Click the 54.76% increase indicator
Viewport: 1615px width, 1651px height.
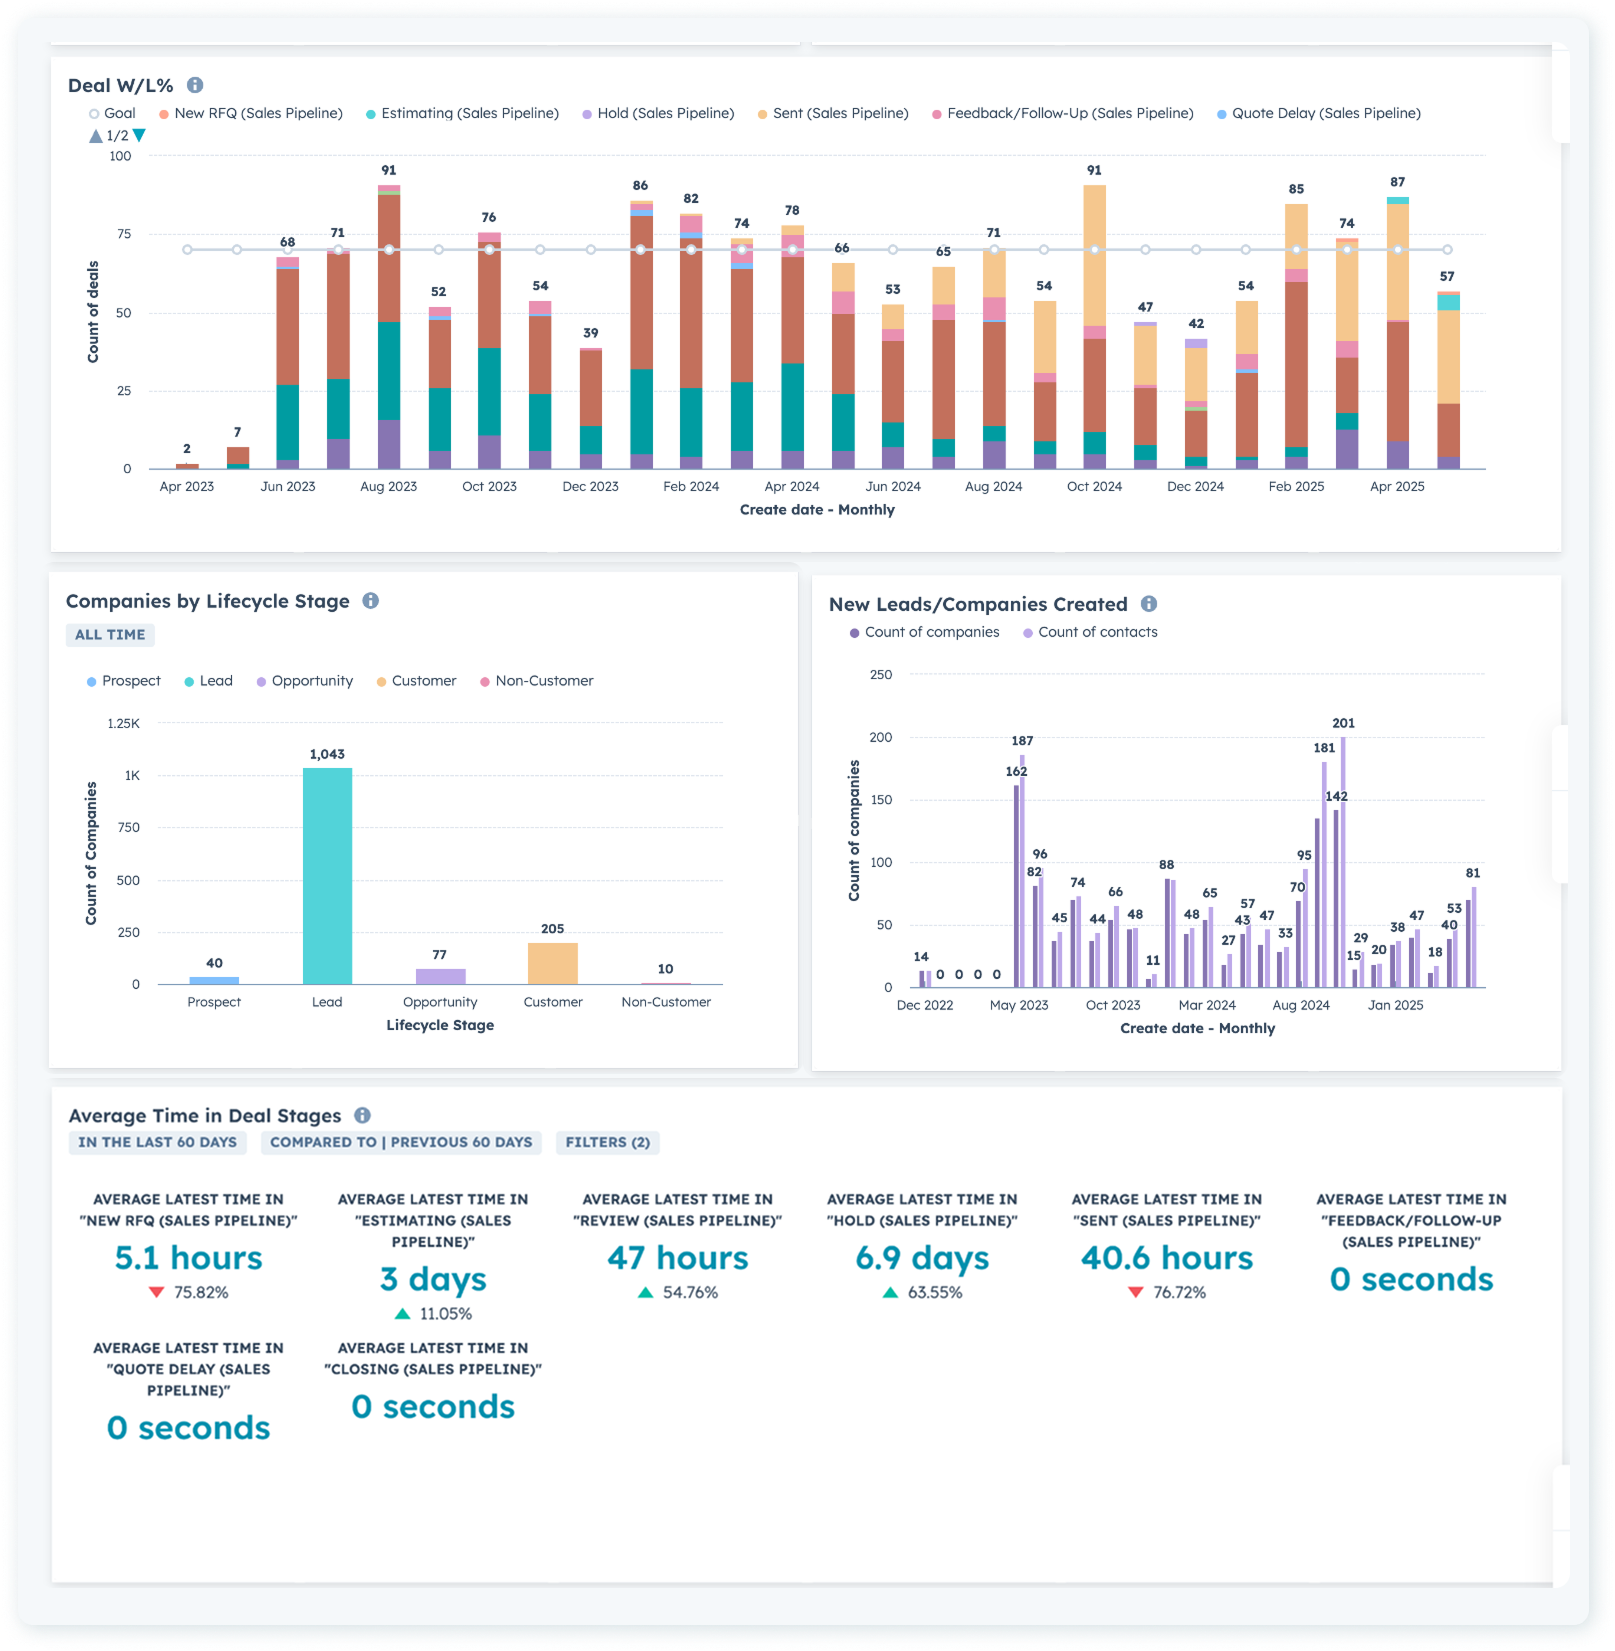point(678,1293)
